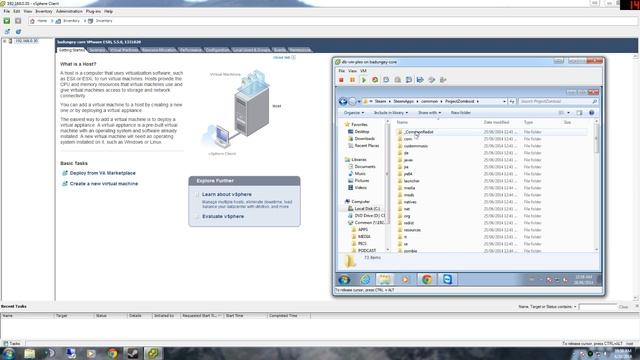The width and height of the screenshot is (640, 360).
Task: Open the VM menu in console window
Action: [363, 71]
